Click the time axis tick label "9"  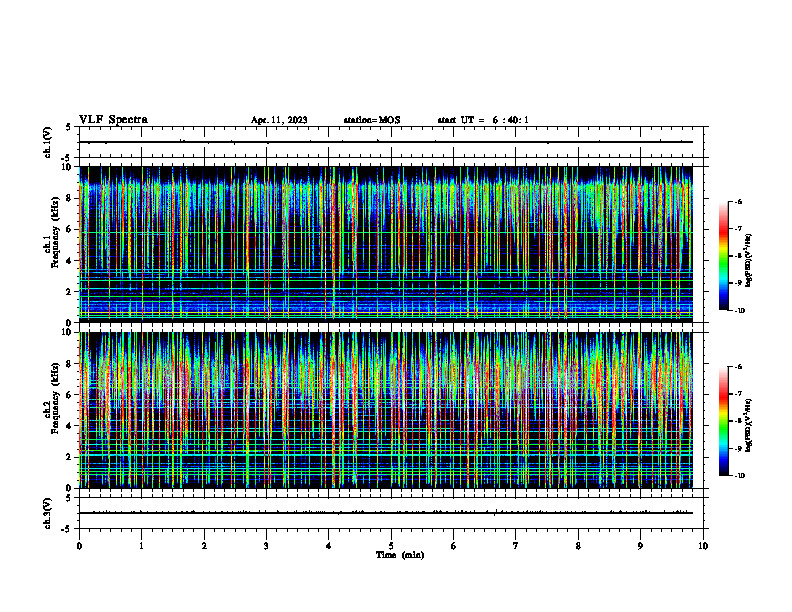pos(640,546)
